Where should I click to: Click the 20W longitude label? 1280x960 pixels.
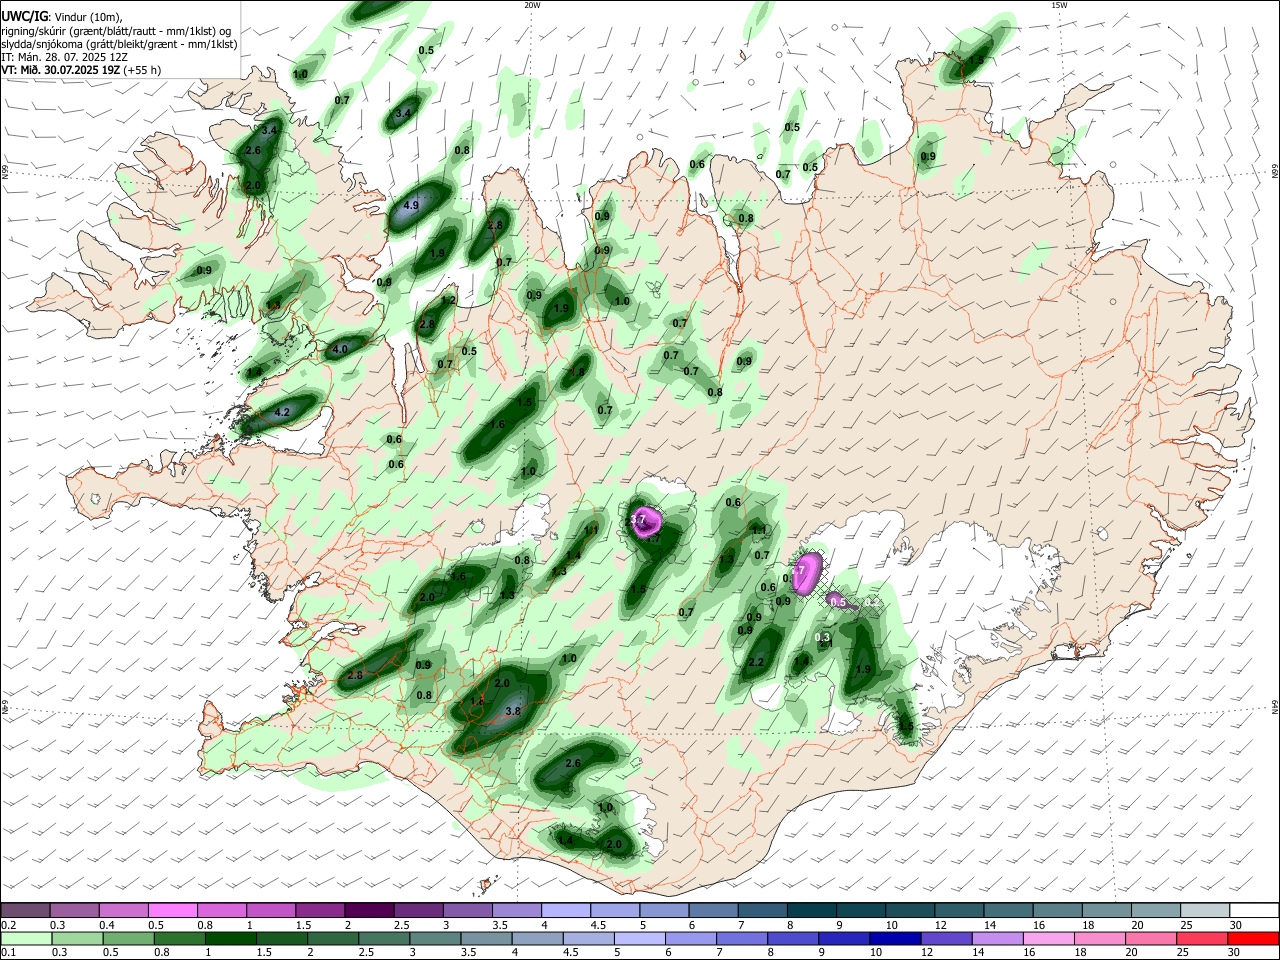pyautogui.click(x=532, y=5)
